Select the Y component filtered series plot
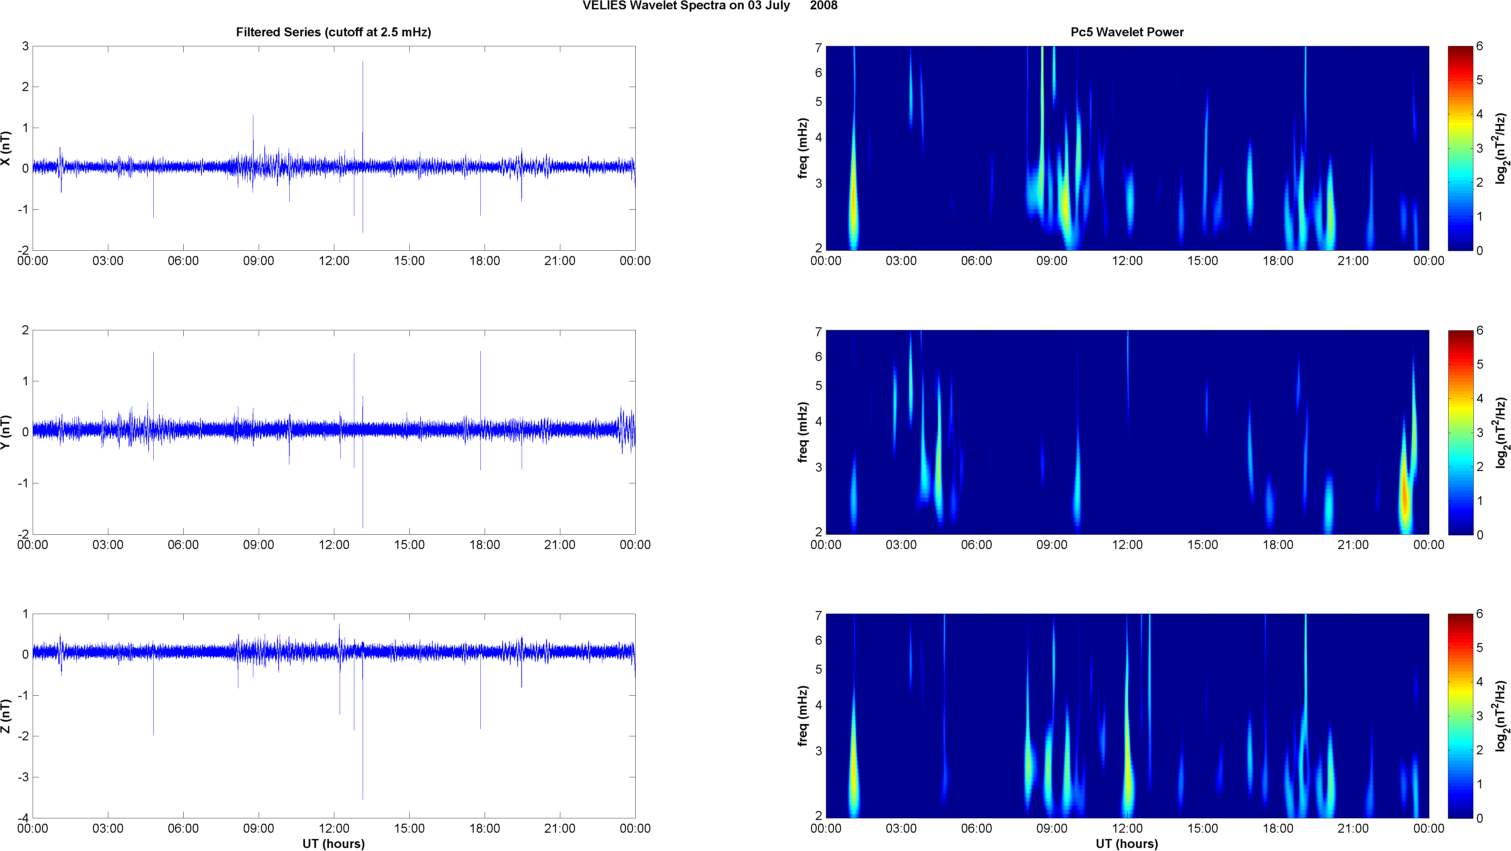Image resolution: width=1511 pixels, height=851 pixels. [x=334, y=432]
